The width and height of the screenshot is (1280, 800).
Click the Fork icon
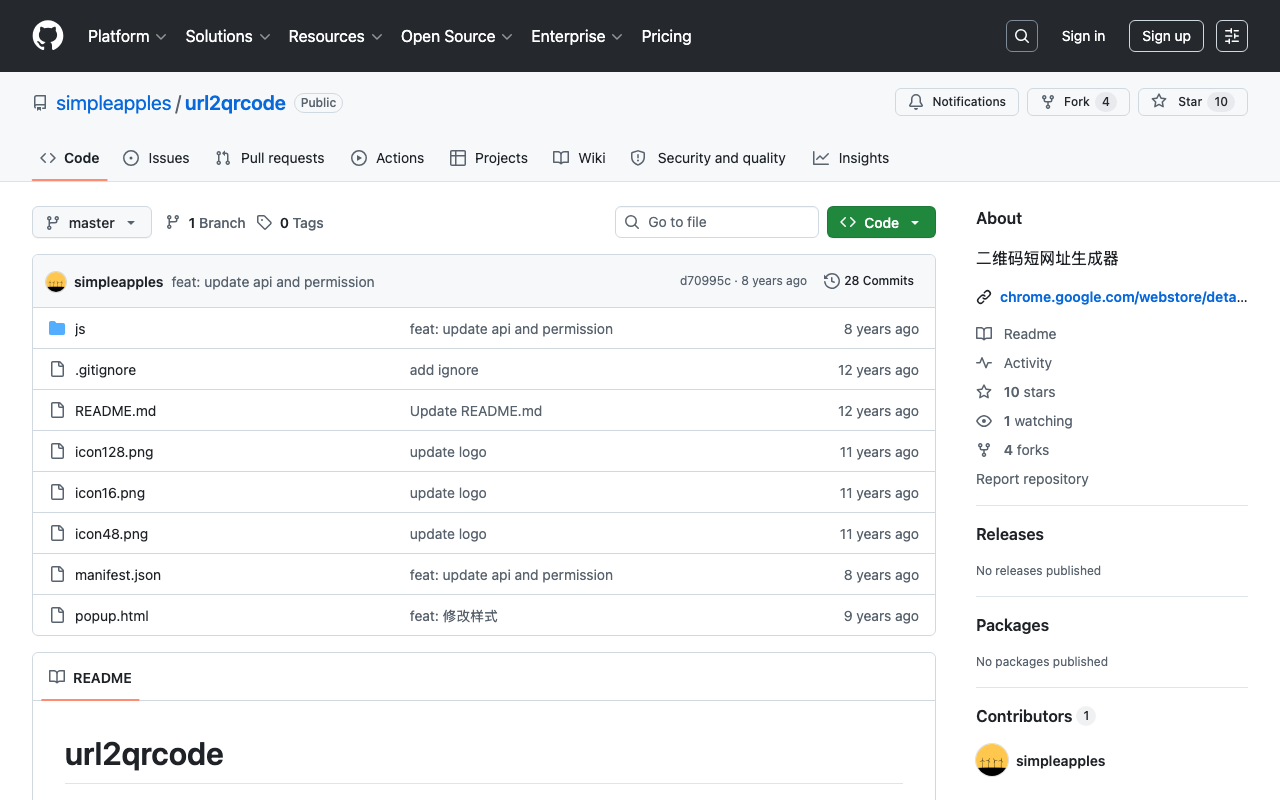point(1048,102)
